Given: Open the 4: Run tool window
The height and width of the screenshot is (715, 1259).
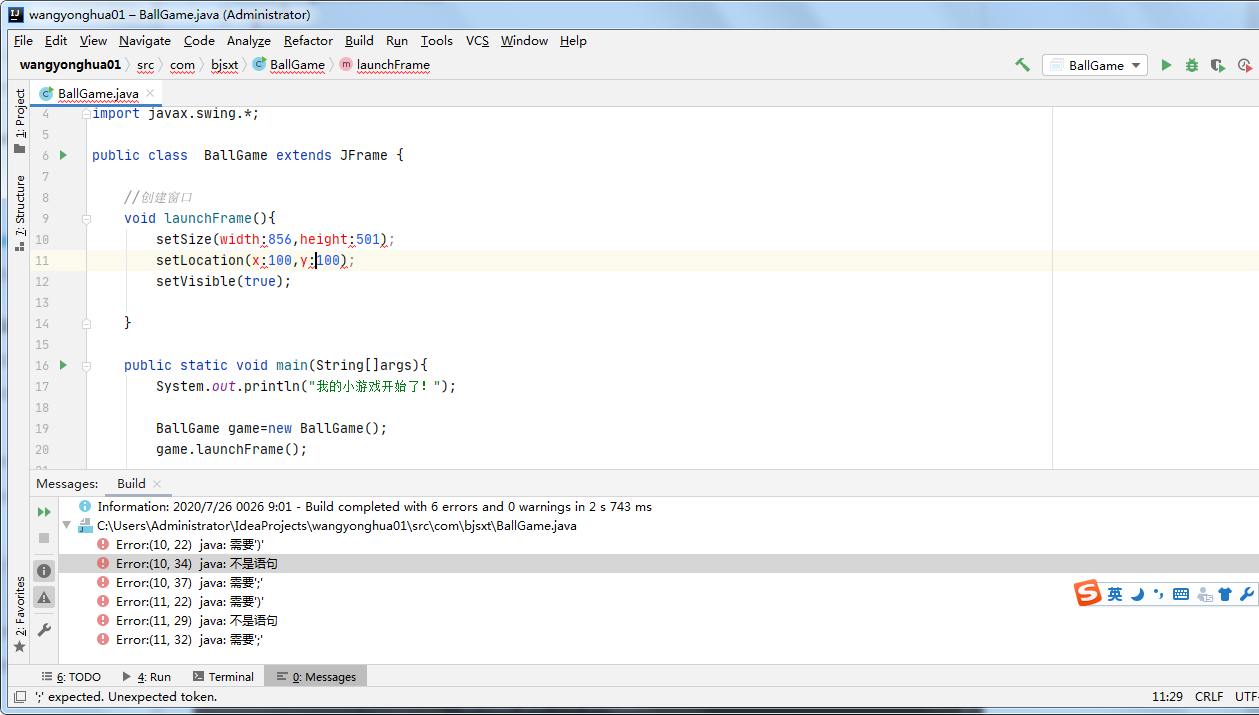Looking at the screenshot, I should coord(146,677).
